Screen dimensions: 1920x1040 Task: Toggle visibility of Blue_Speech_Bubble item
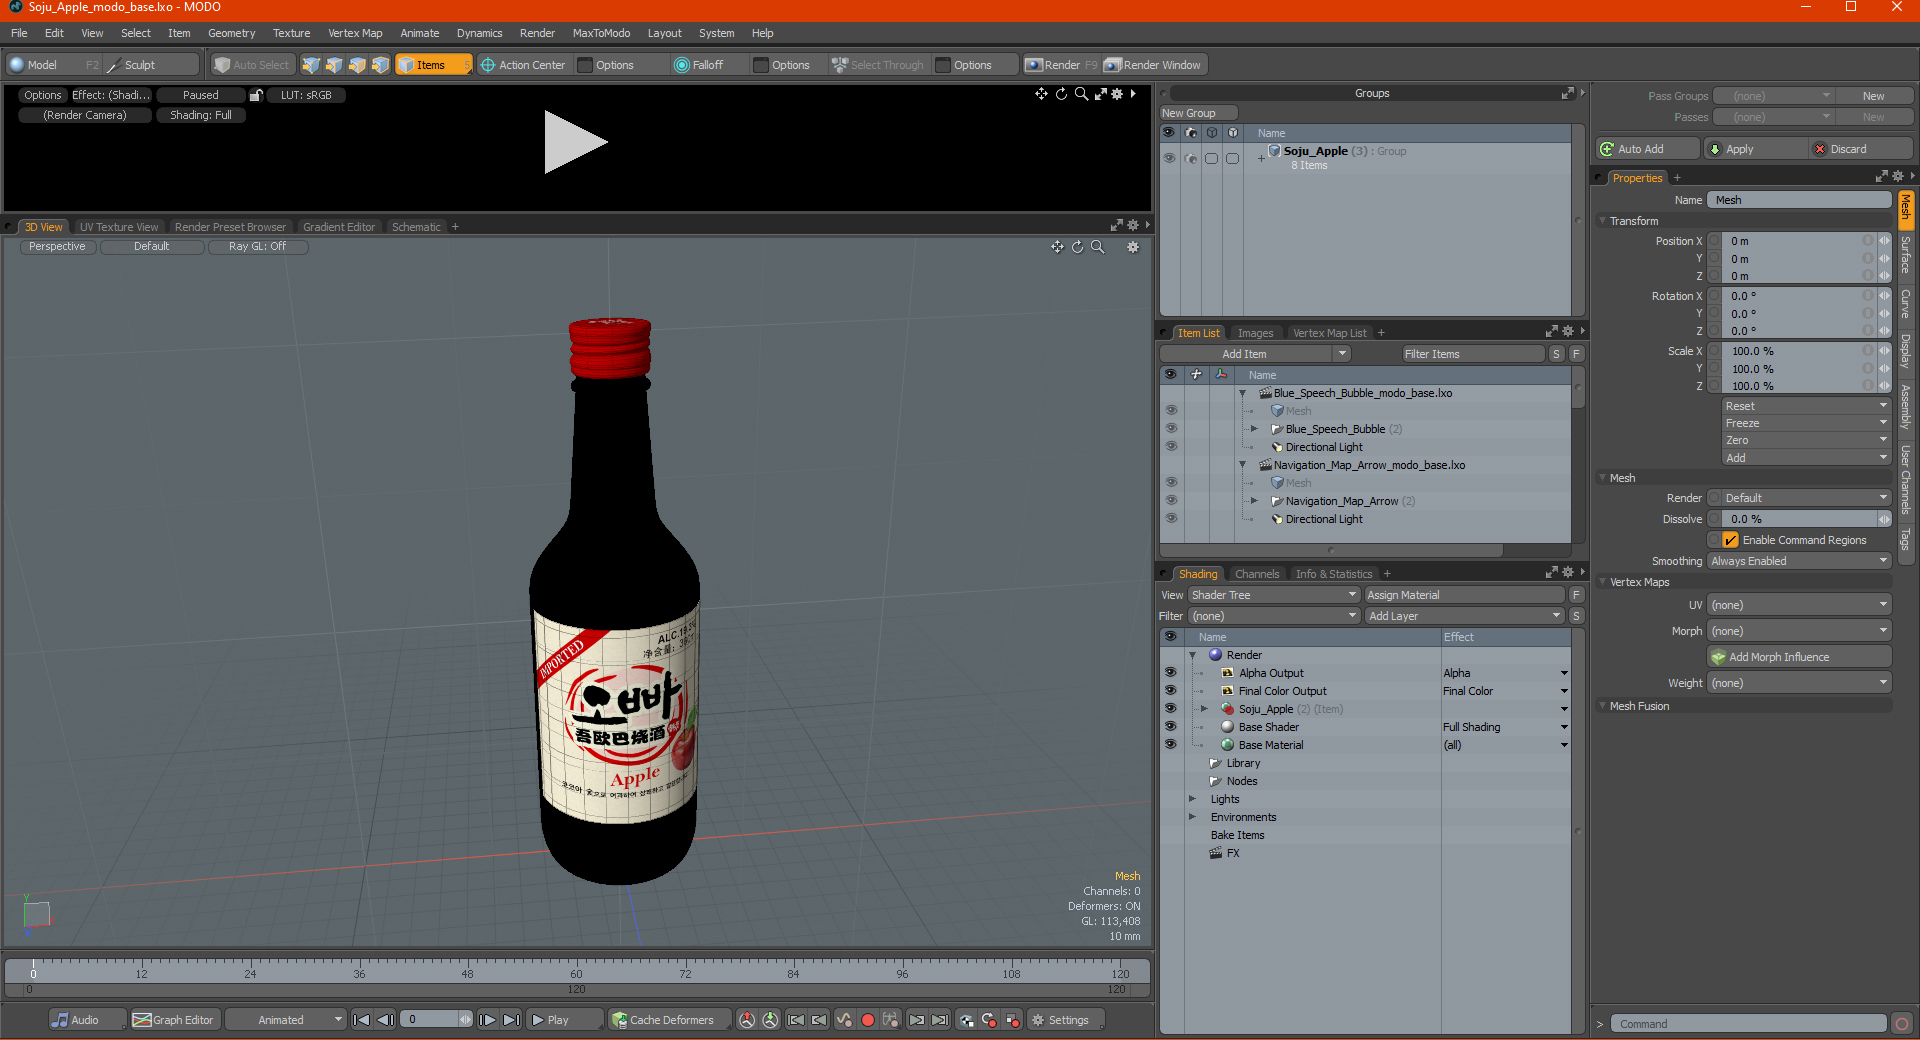[1170, 429]
